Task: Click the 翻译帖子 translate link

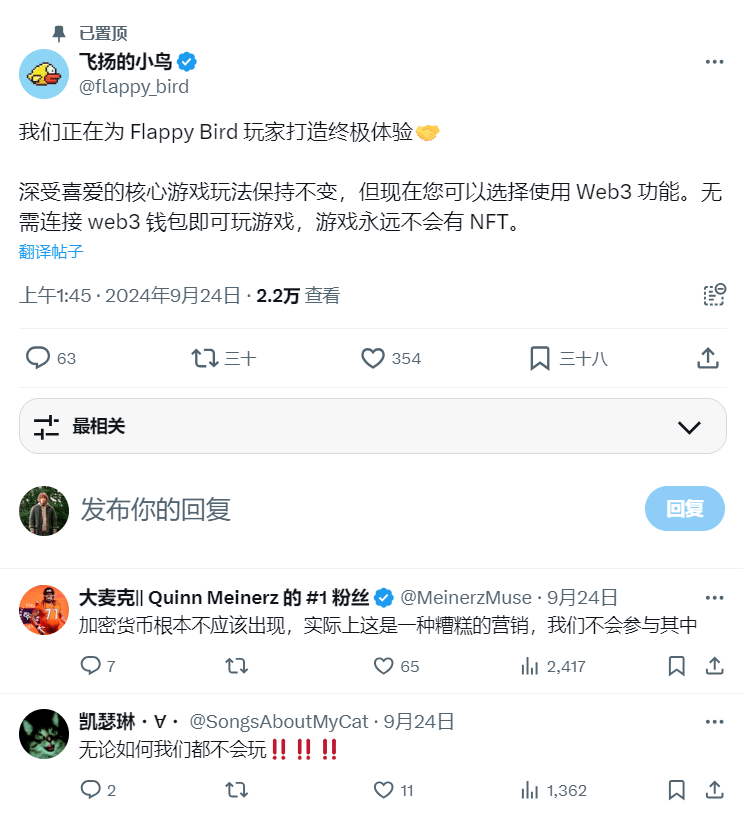Action: (x=51, y=252)
